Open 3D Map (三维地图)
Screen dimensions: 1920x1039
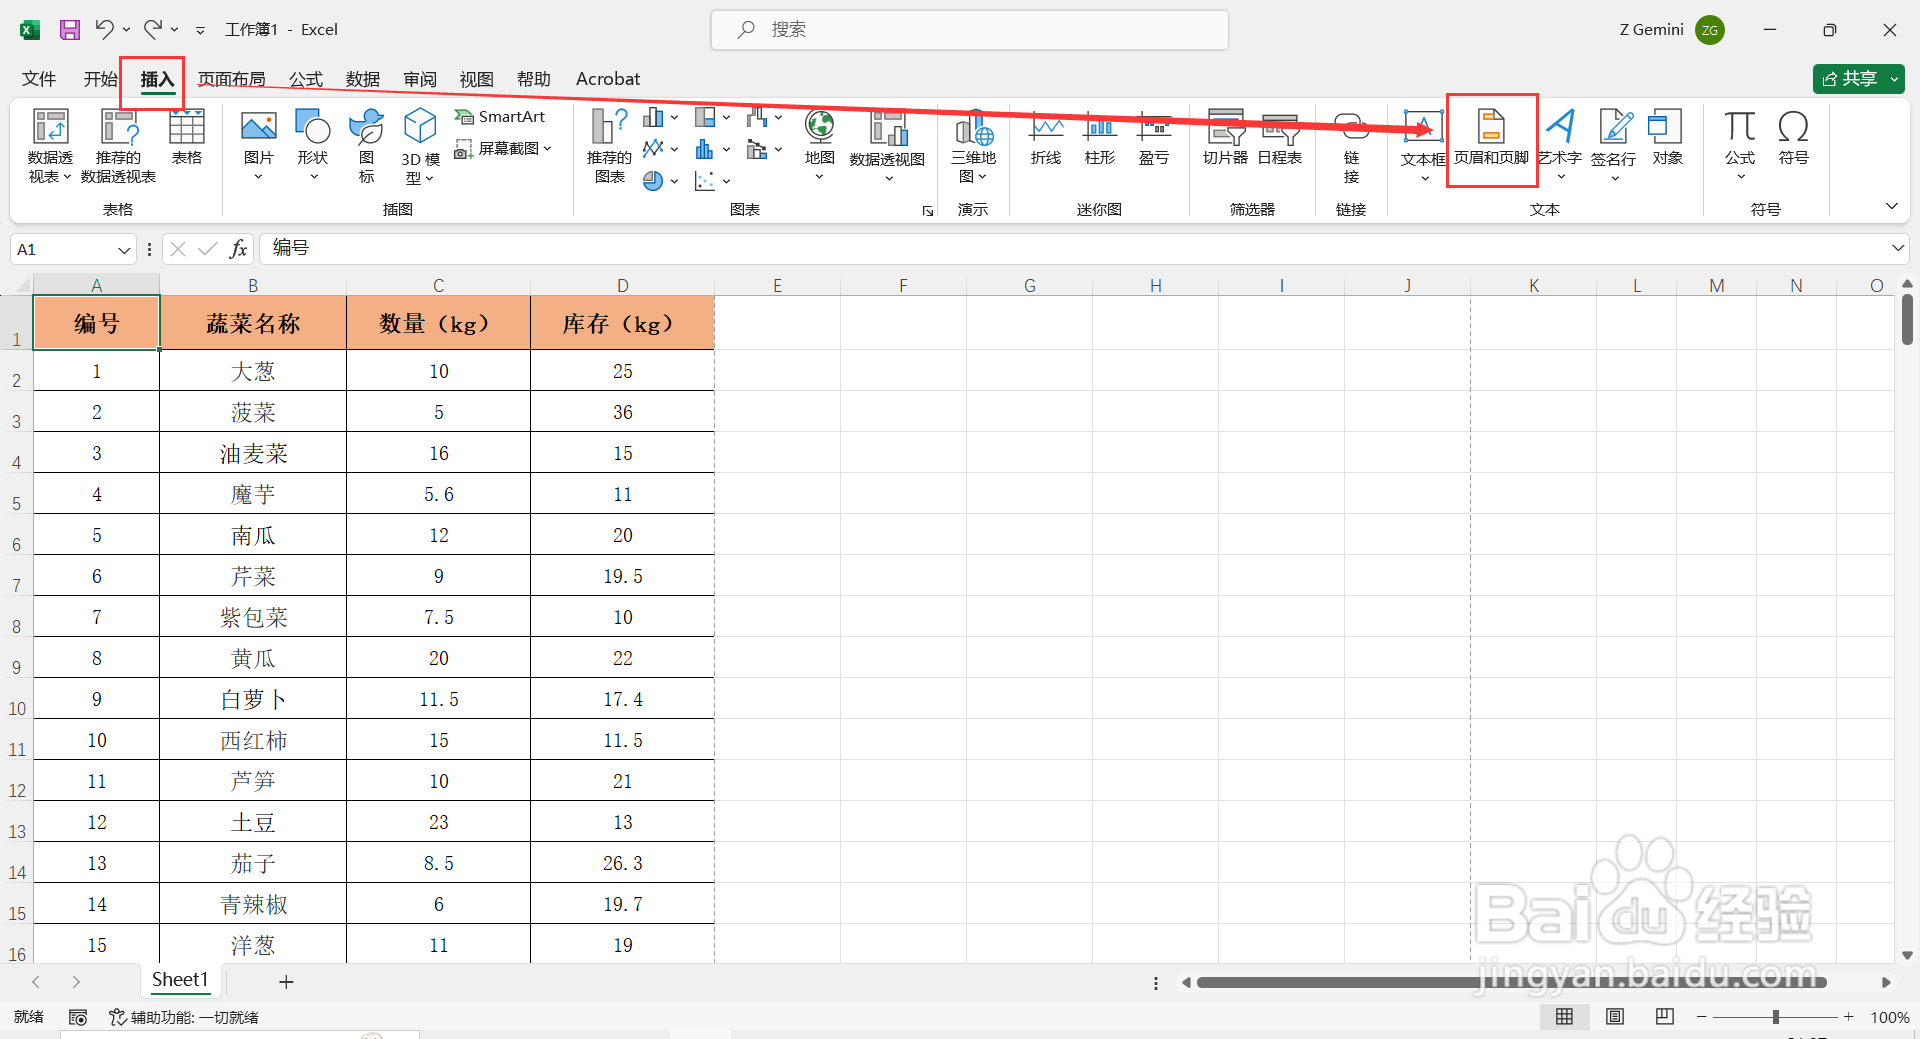click(973, 146)
